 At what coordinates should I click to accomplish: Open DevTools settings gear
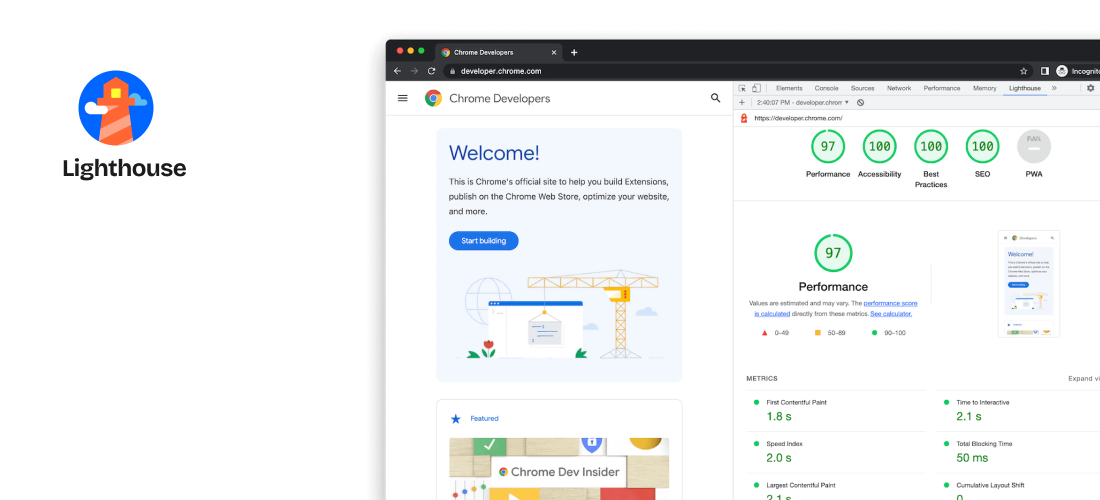1090,88
